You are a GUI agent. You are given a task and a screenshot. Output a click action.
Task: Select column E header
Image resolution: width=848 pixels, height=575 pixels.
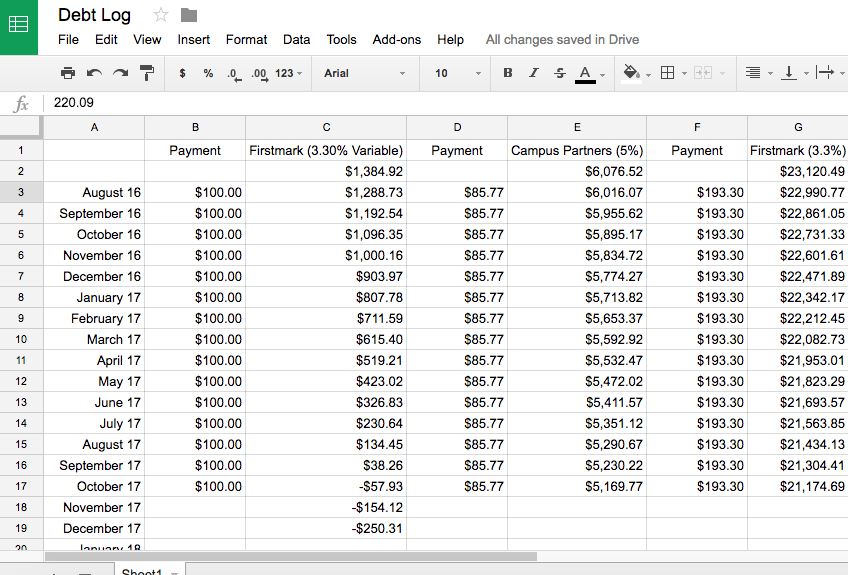pyautogui.click(x=577, y=128)
